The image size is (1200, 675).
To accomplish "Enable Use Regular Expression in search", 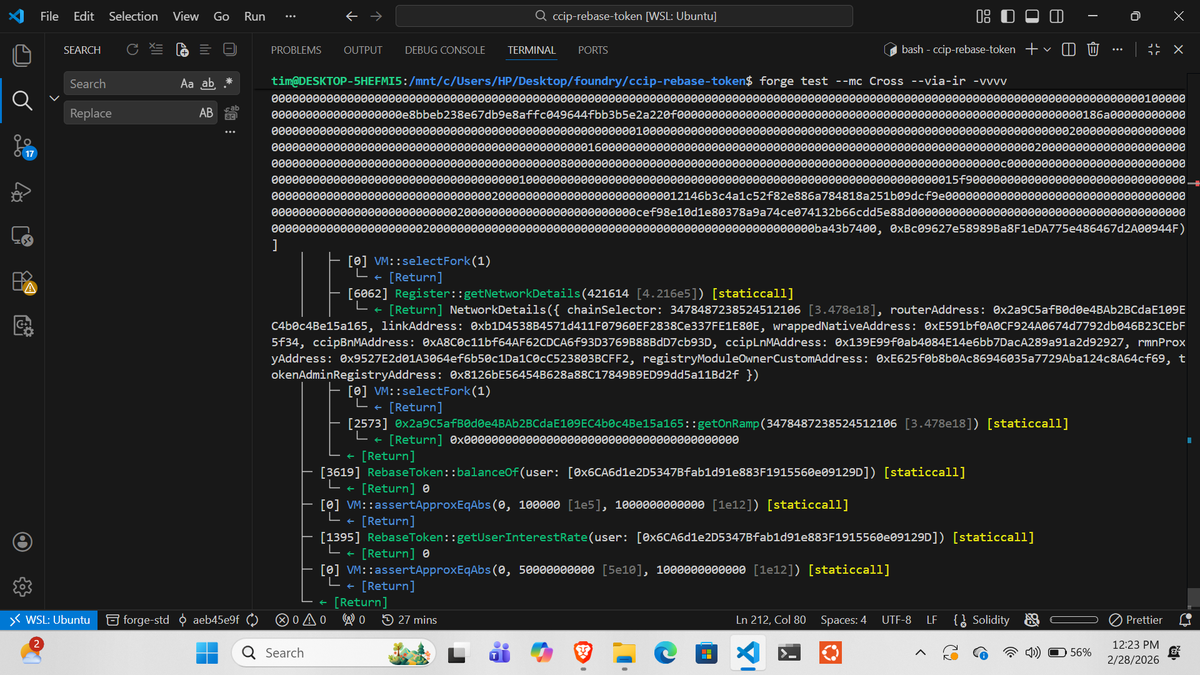I will pos(230,83).
